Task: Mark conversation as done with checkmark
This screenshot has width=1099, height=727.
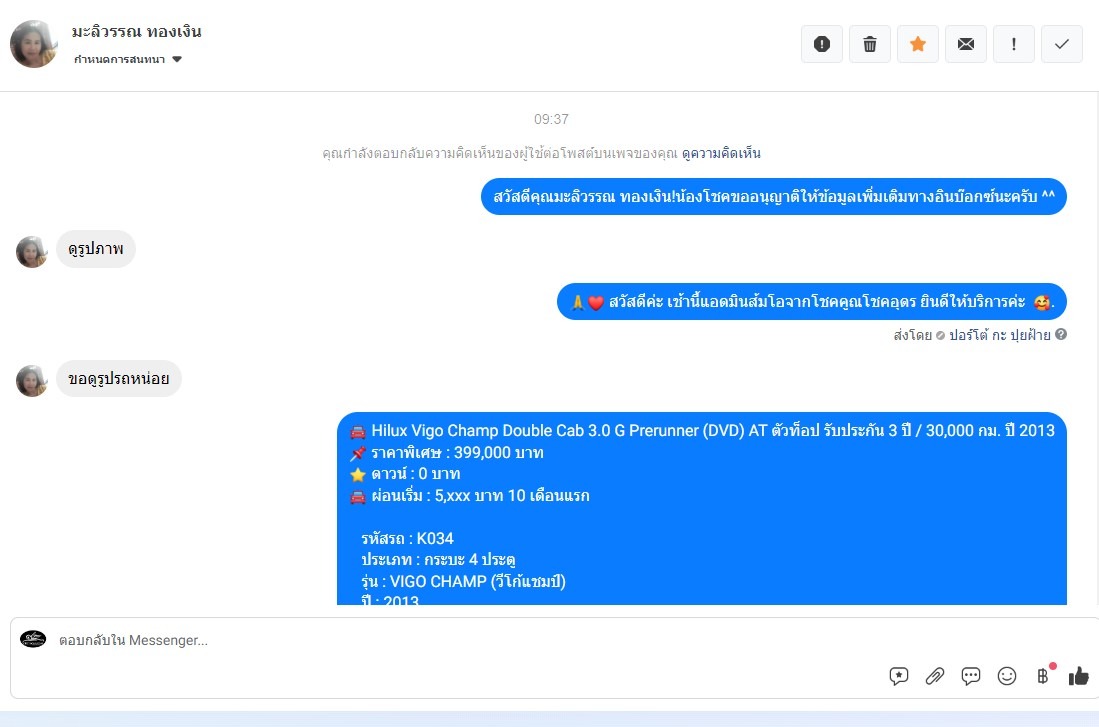Action: coord(1062,44)
